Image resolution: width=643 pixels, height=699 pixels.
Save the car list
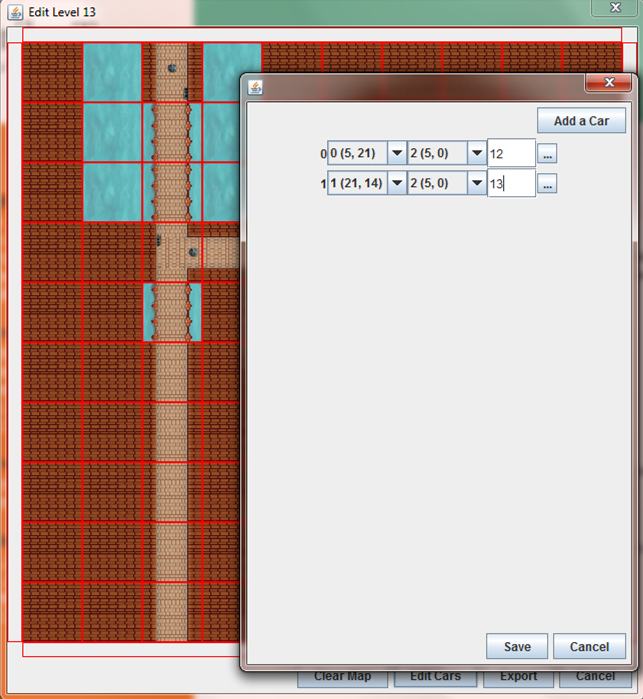click(516, 646)
